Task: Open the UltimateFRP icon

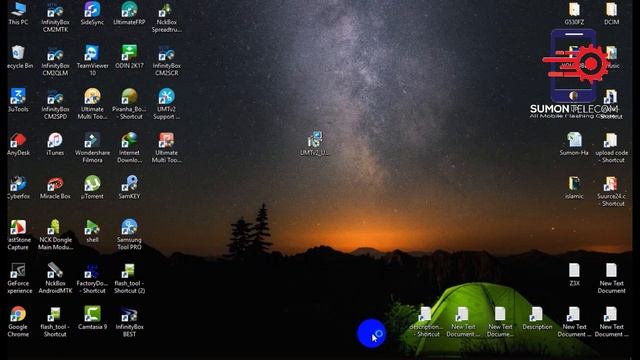Action: coord(129,13)
